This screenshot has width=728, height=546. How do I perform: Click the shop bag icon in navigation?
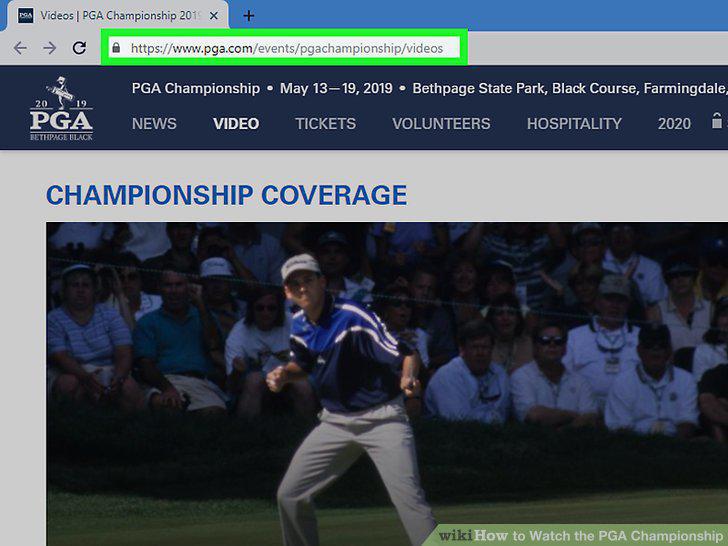click(717, 120)
